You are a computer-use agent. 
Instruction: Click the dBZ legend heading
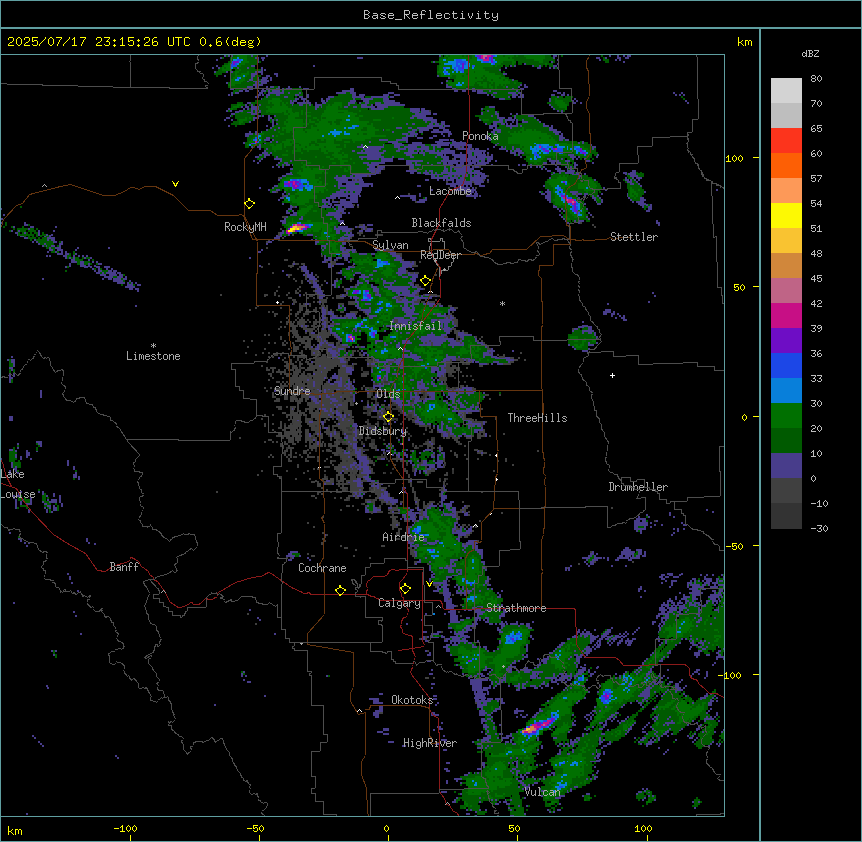point(810,54)
